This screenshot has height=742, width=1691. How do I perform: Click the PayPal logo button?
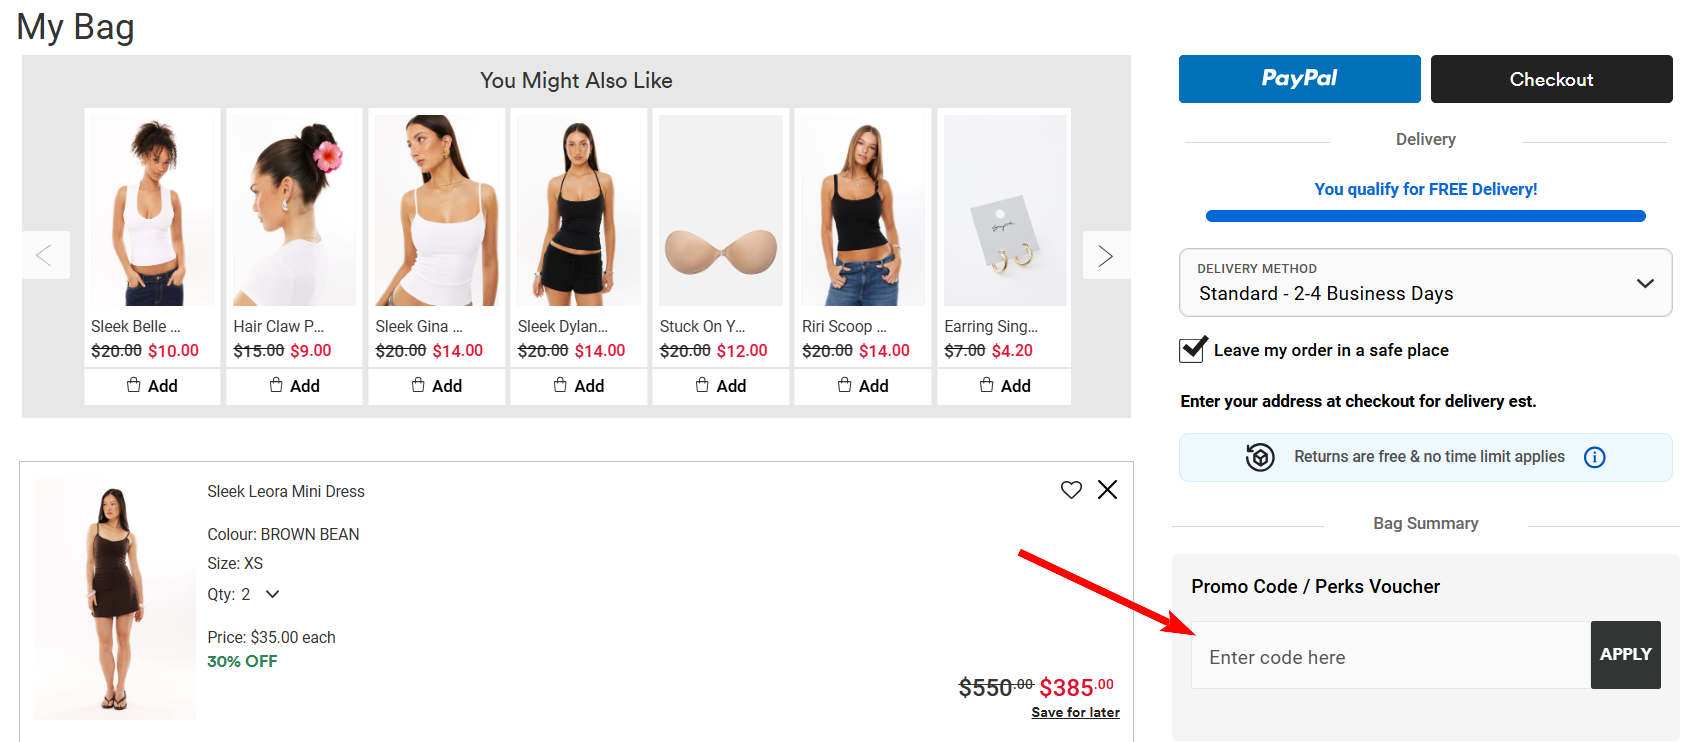[1299, 78]
